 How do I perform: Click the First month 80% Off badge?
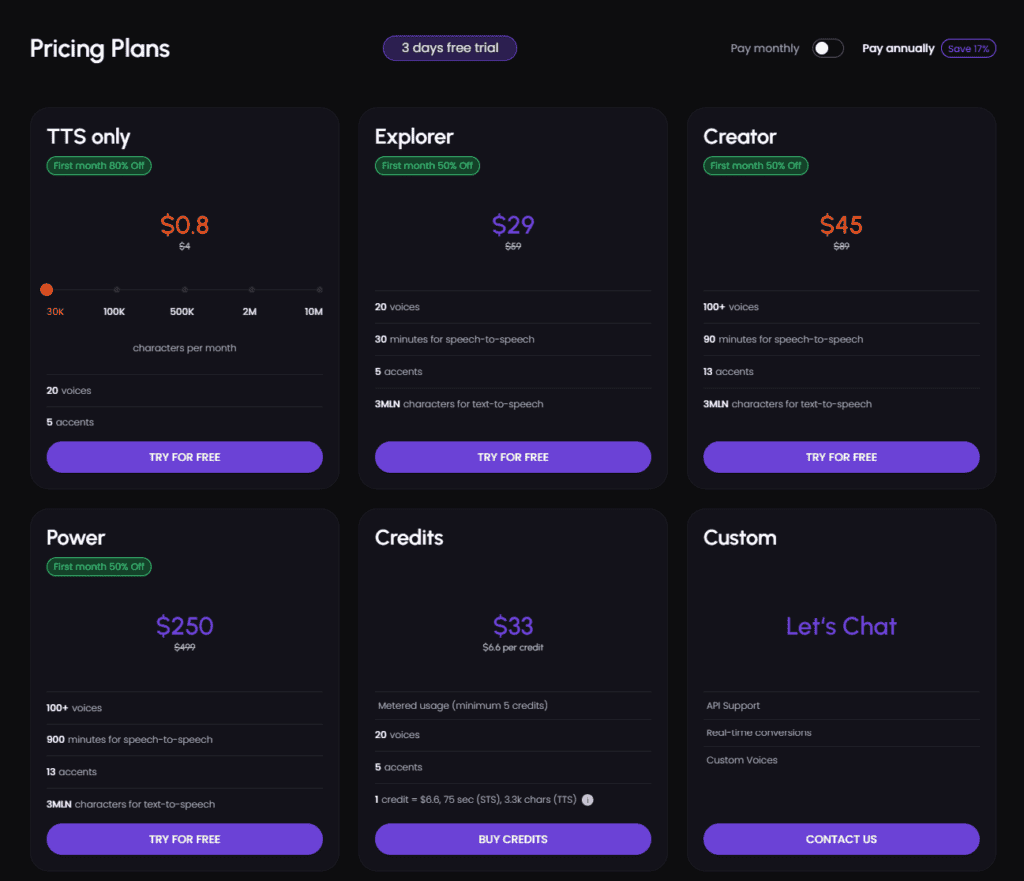click(98, 165)
